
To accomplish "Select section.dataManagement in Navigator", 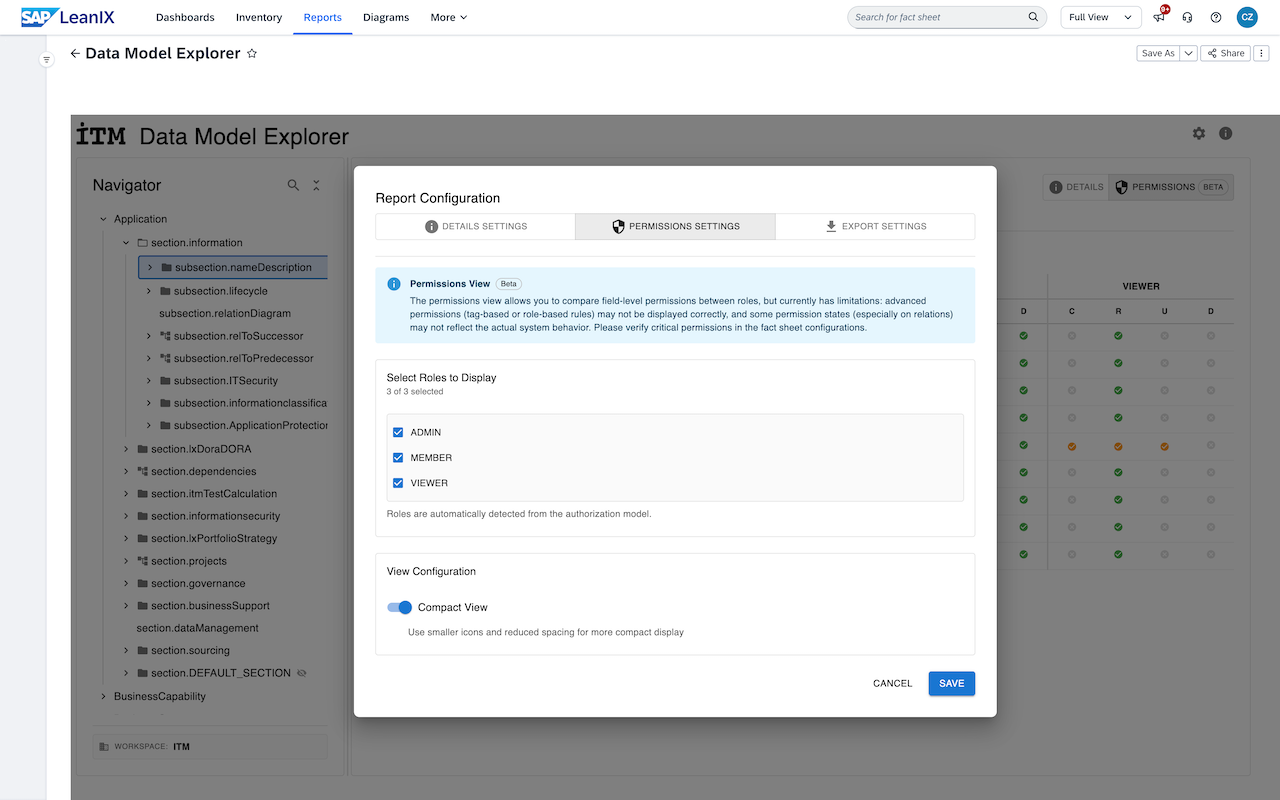I will (198, 628).
